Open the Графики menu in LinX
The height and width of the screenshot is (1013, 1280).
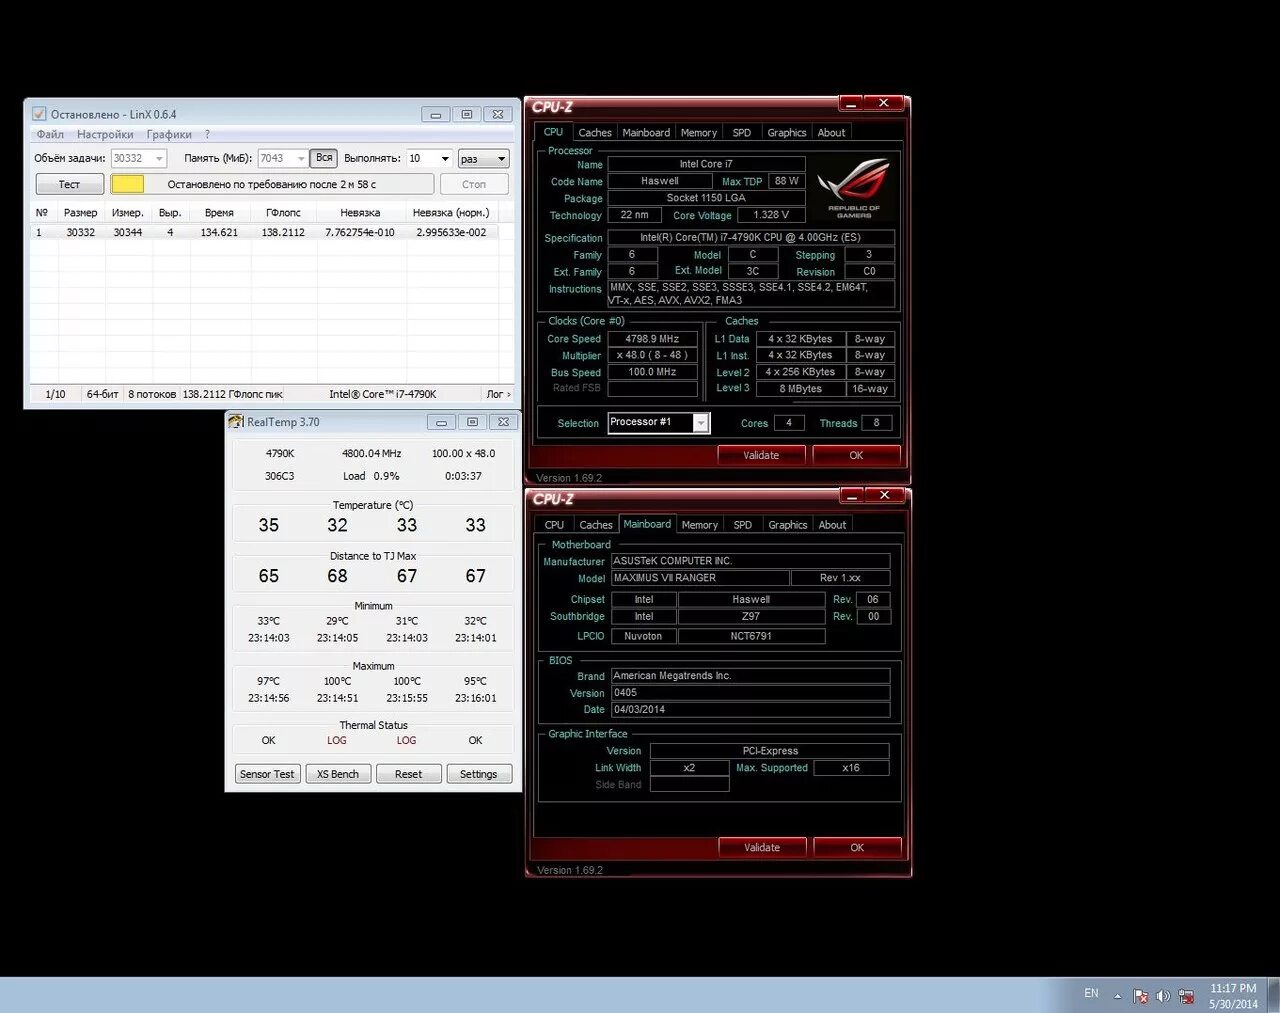pos(169,134)
